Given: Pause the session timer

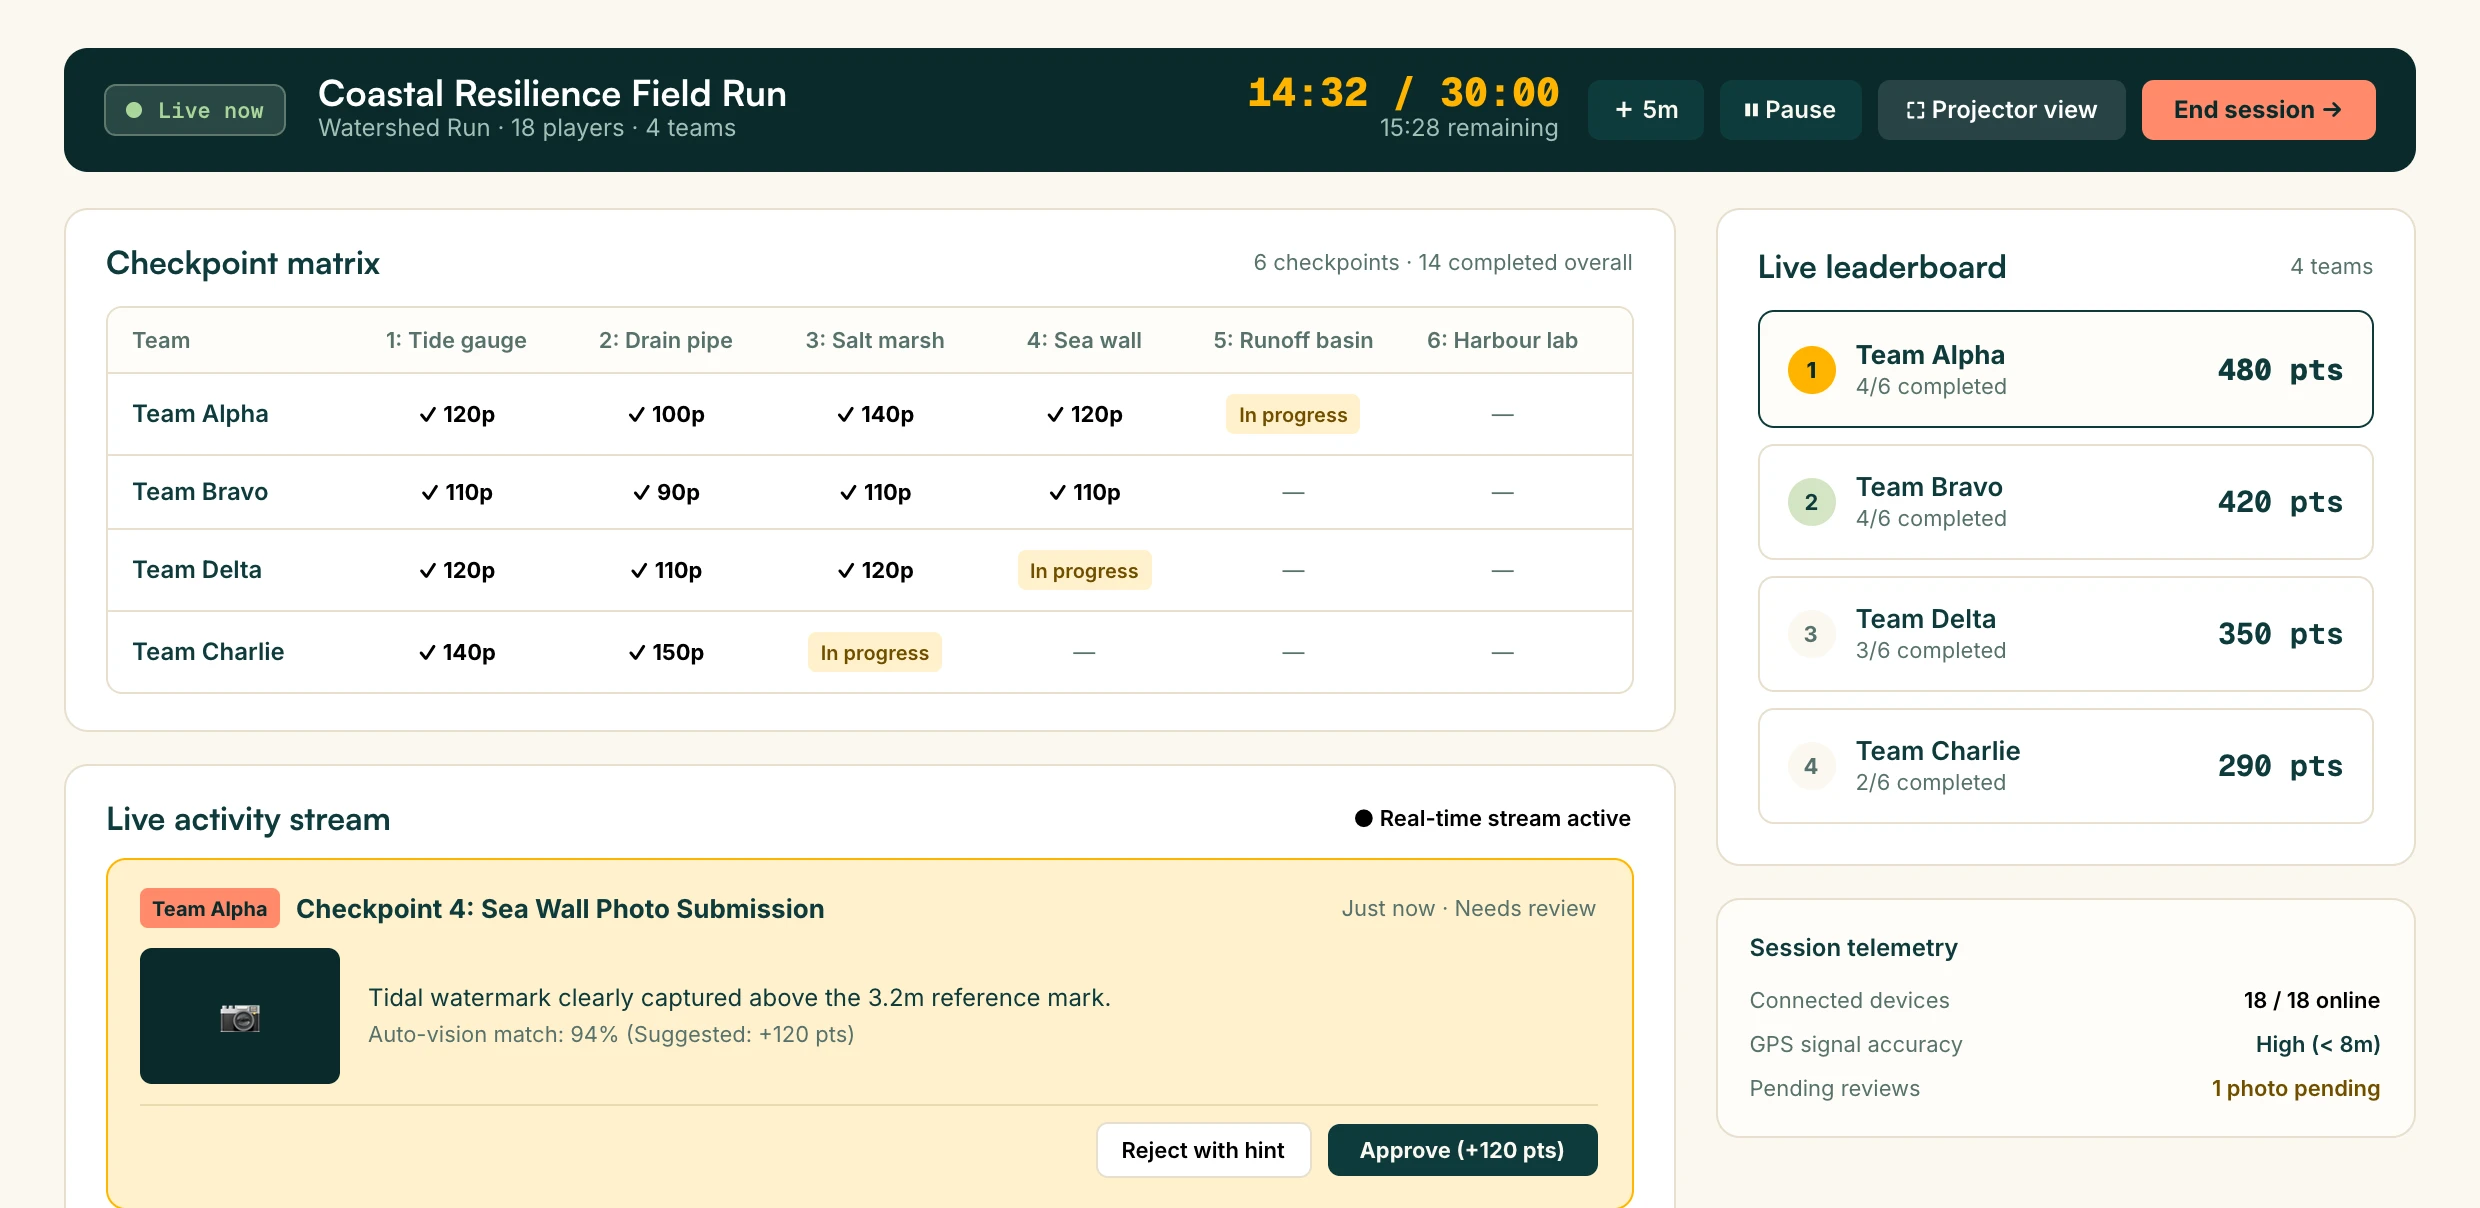Looking at the screenshot, I should pos(1790,110).
